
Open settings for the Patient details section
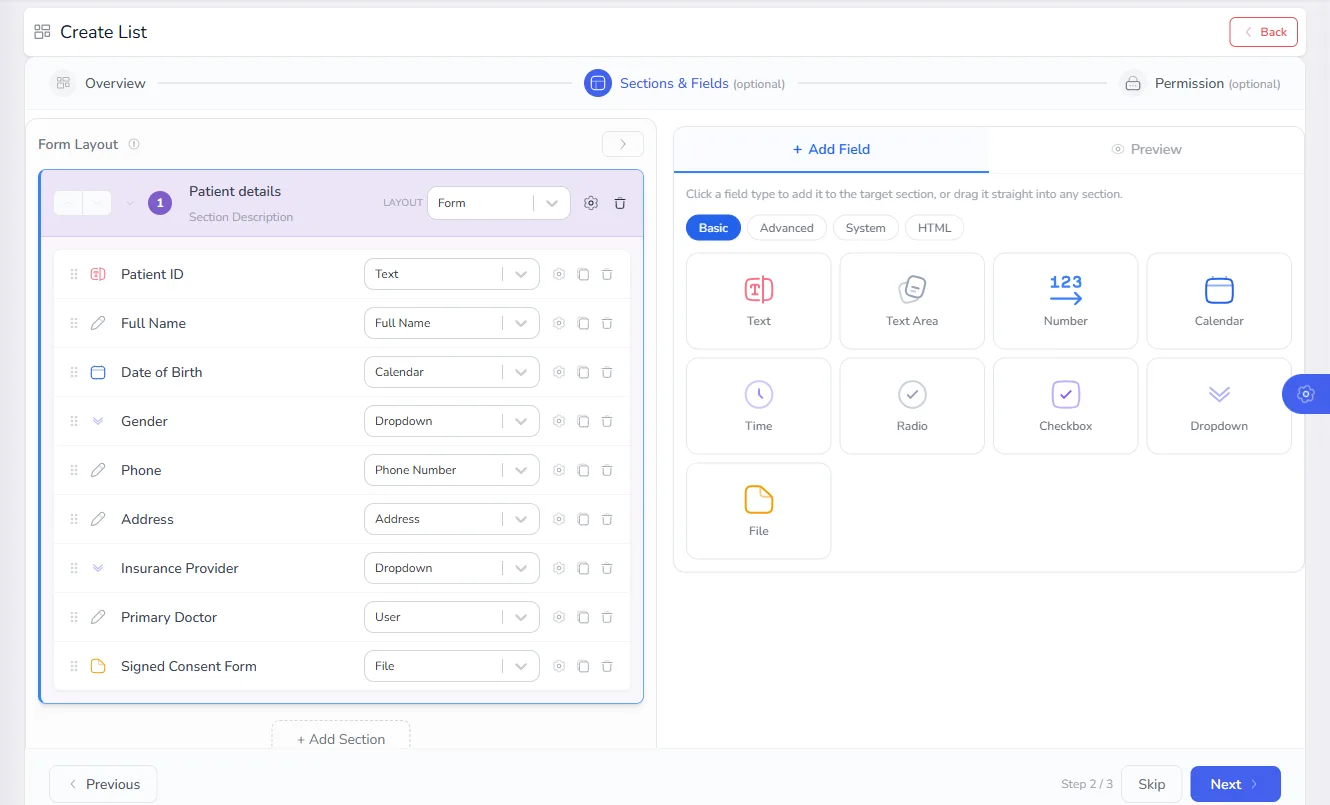(x=591, y=203)
